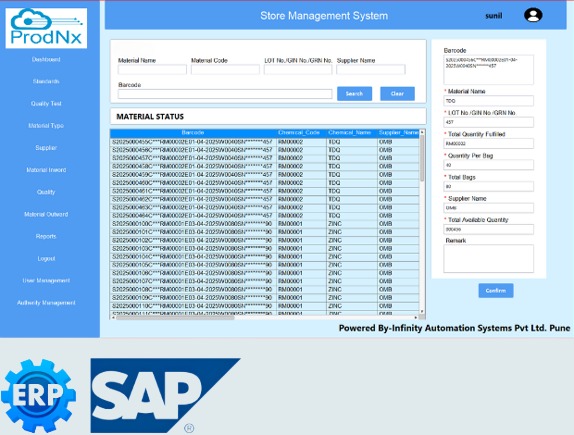This screenshot has width=574, height=435.
Task: Click the Barcode search input field
Action: click(x=225, y=94)
